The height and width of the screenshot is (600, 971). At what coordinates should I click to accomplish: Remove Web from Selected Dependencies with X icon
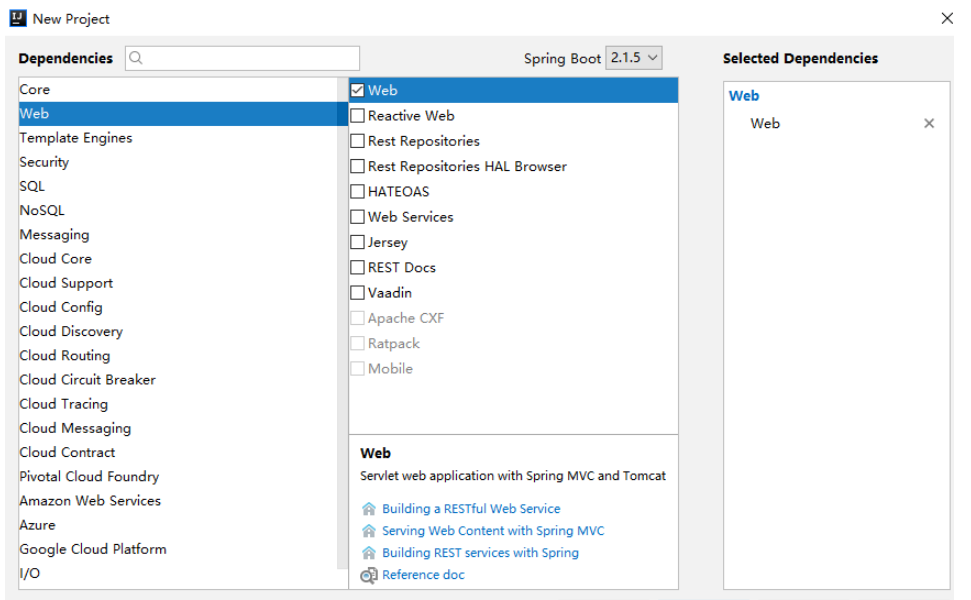coord(929,123)
